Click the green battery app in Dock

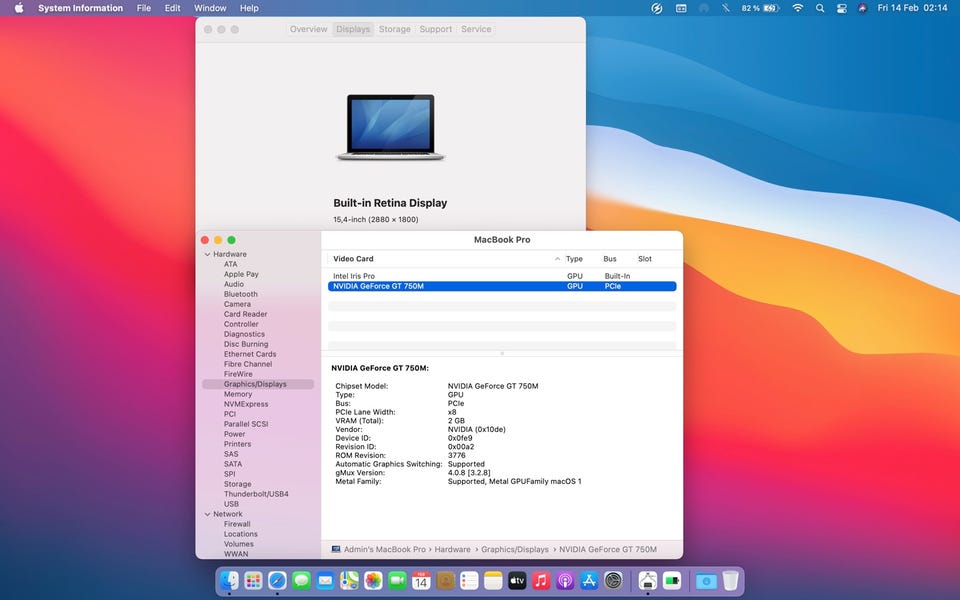coord(672,580)
